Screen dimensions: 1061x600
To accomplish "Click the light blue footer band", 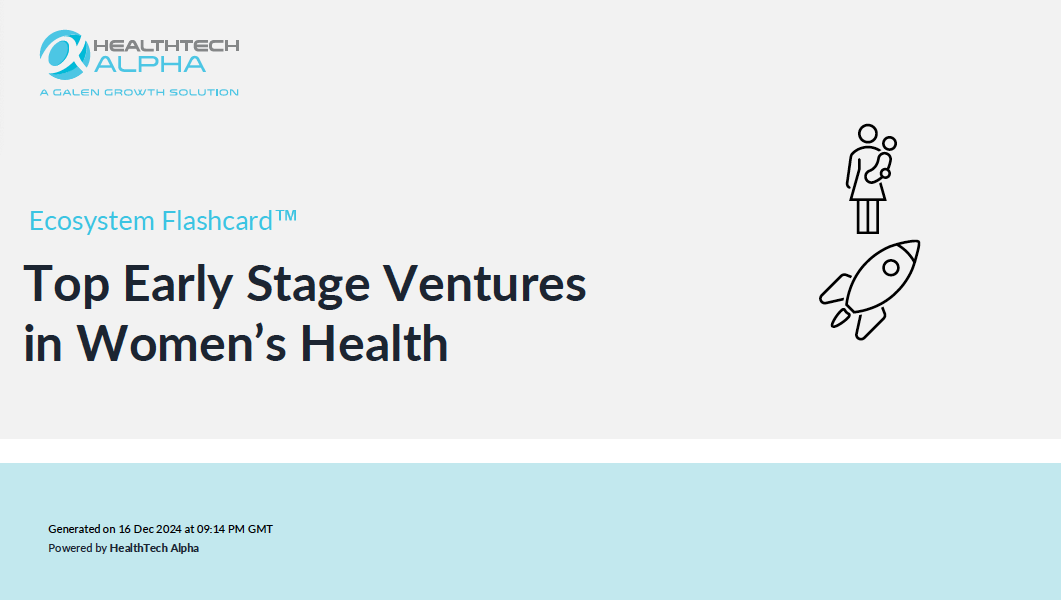I will tap(530, 532).
